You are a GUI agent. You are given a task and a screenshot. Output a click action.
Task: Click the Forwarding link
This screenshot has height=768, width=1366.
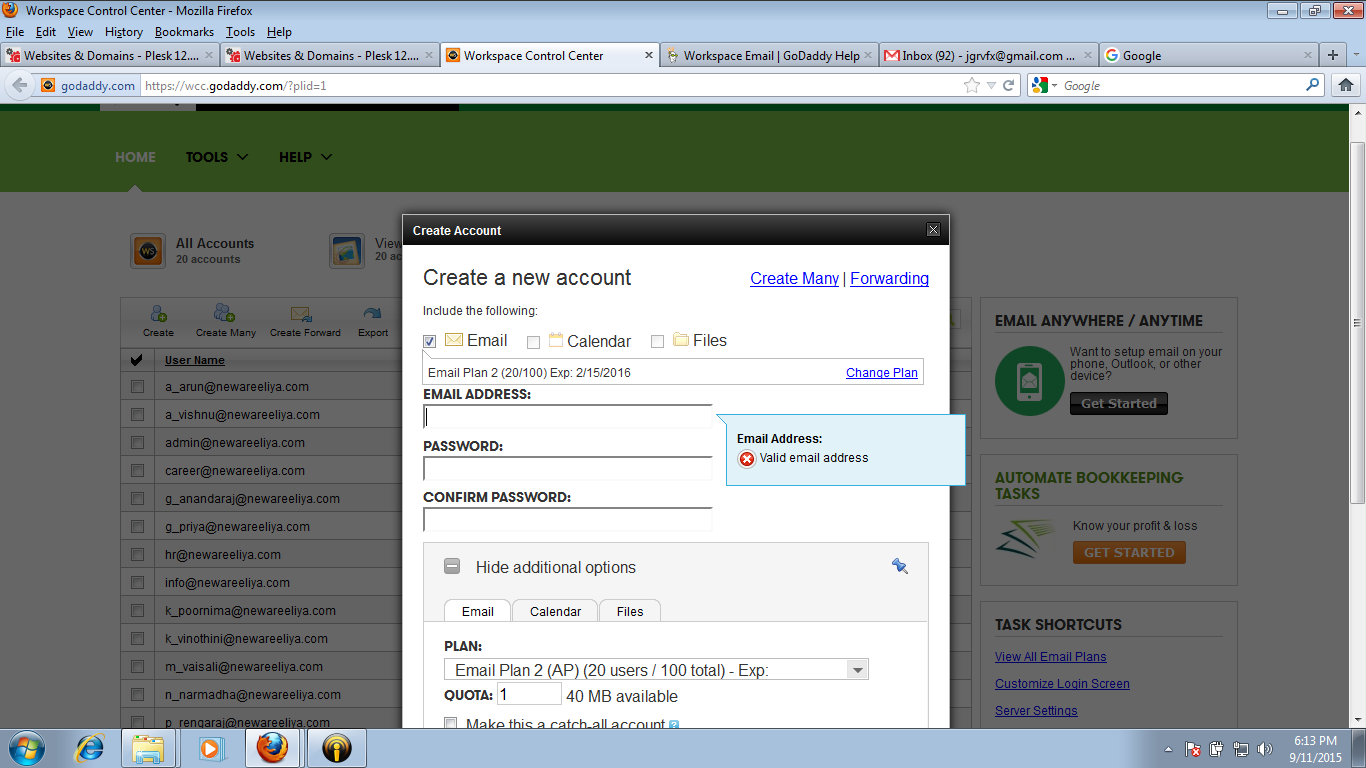click(x=889, y=278)
